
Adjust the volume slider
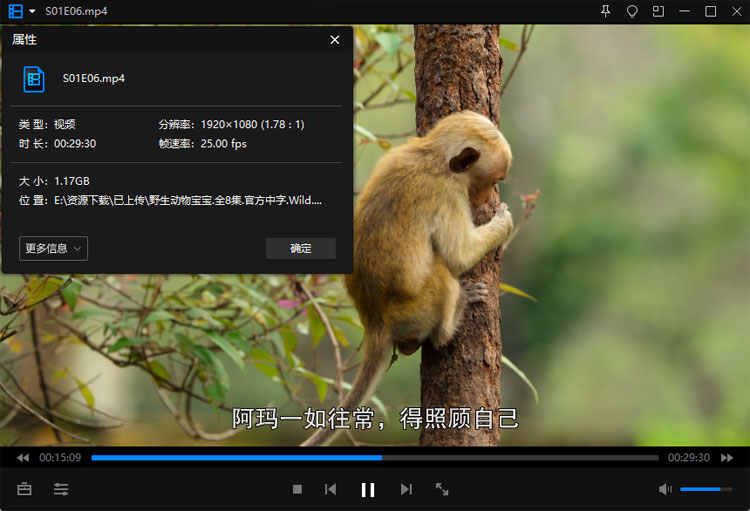(x=705, y=489)
